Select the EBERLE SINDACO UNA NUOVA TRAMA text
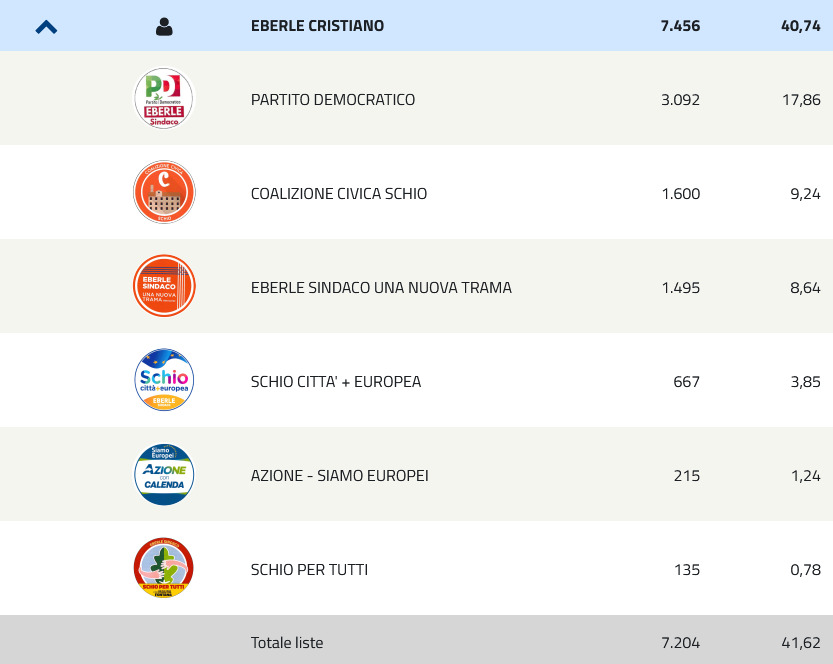 tap(381, 288)
